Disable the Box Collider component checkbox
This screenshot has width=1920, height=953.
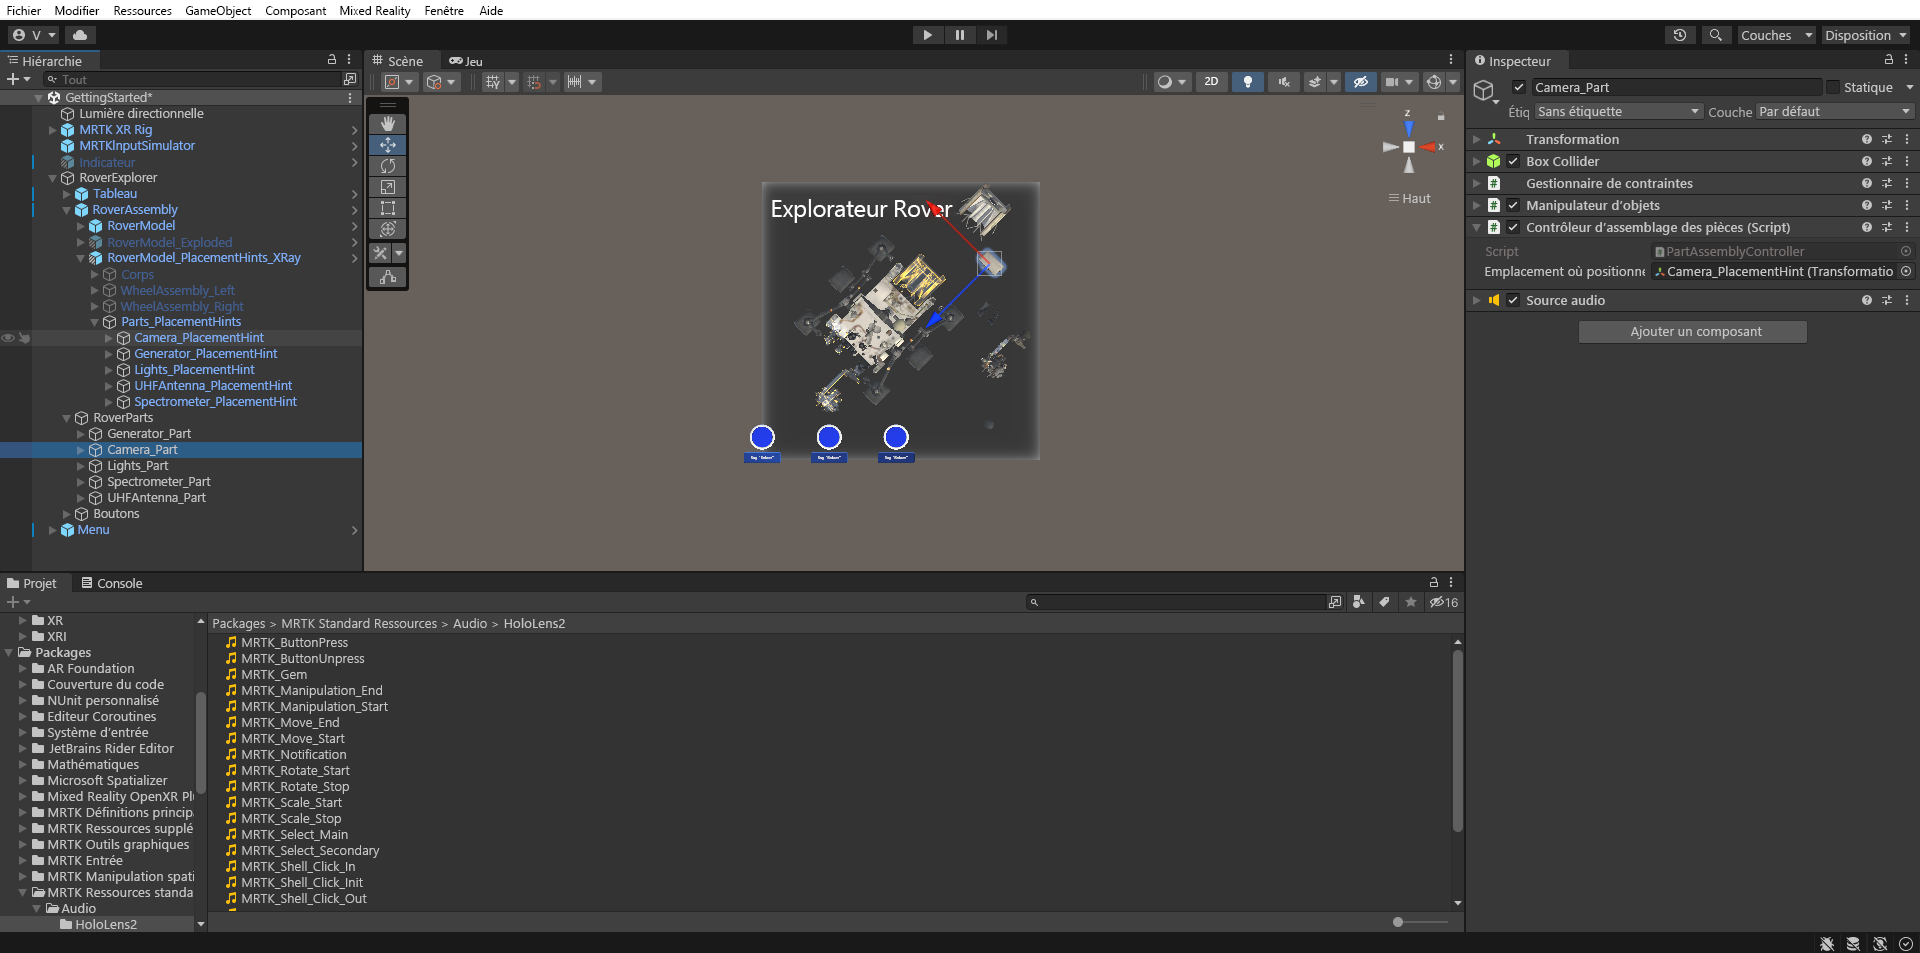[x=1513, y=161]
